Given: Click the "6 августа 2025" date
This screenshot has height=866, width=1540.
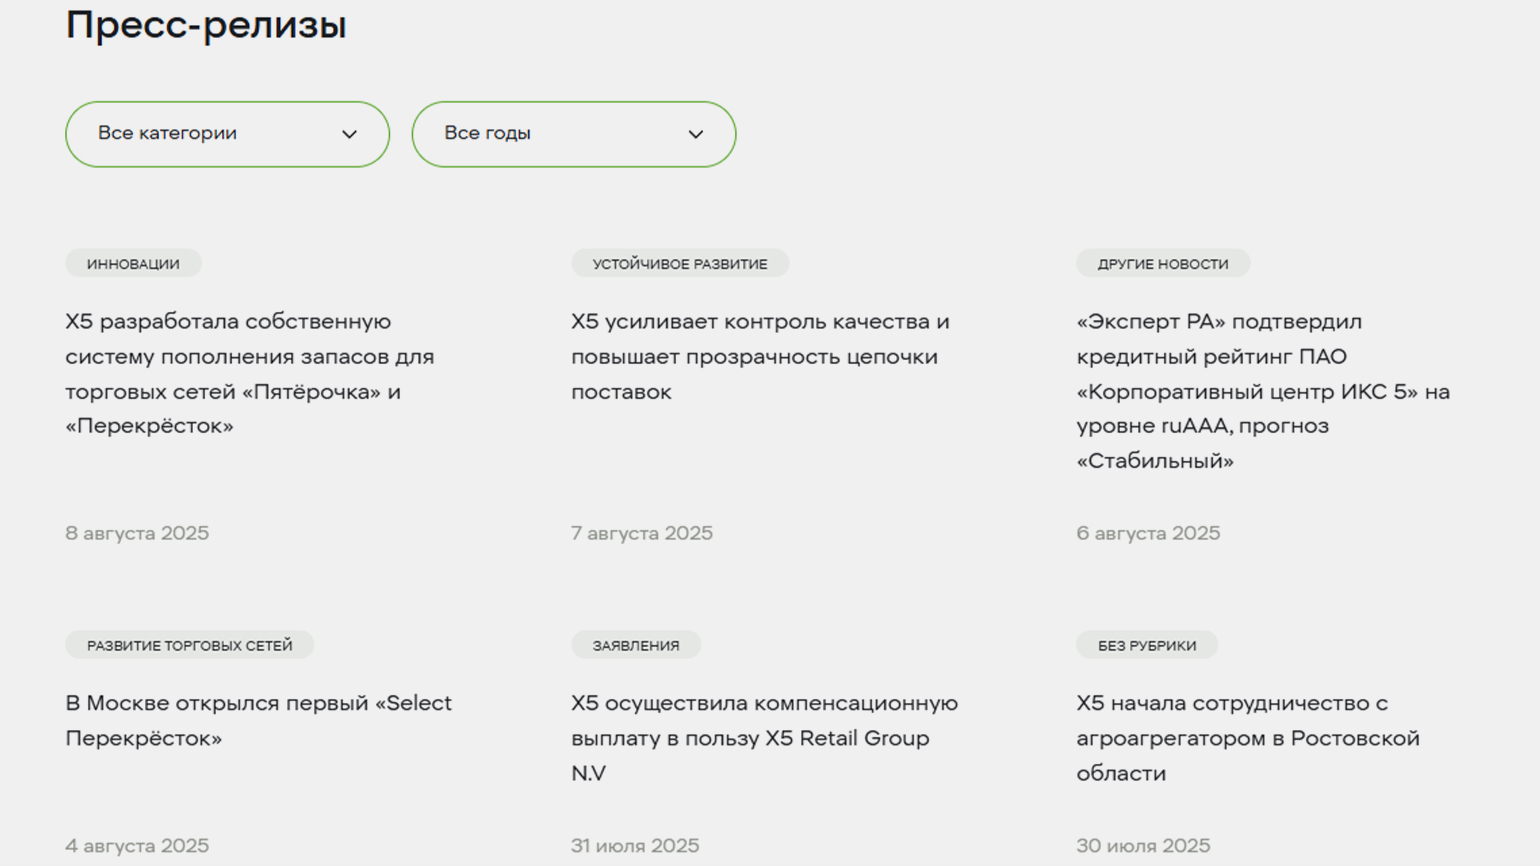Looking at the screenshot, I should (1148, 533).
